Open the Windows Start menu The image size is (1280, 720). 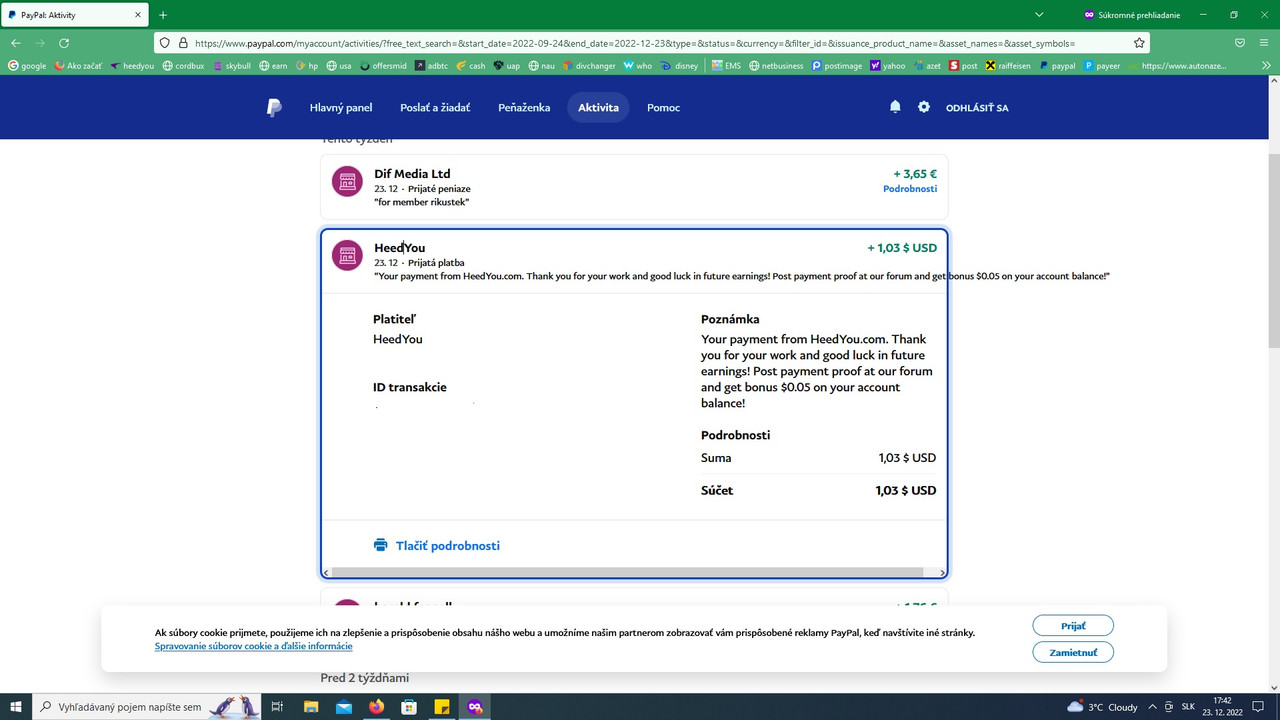coord(16,706)
